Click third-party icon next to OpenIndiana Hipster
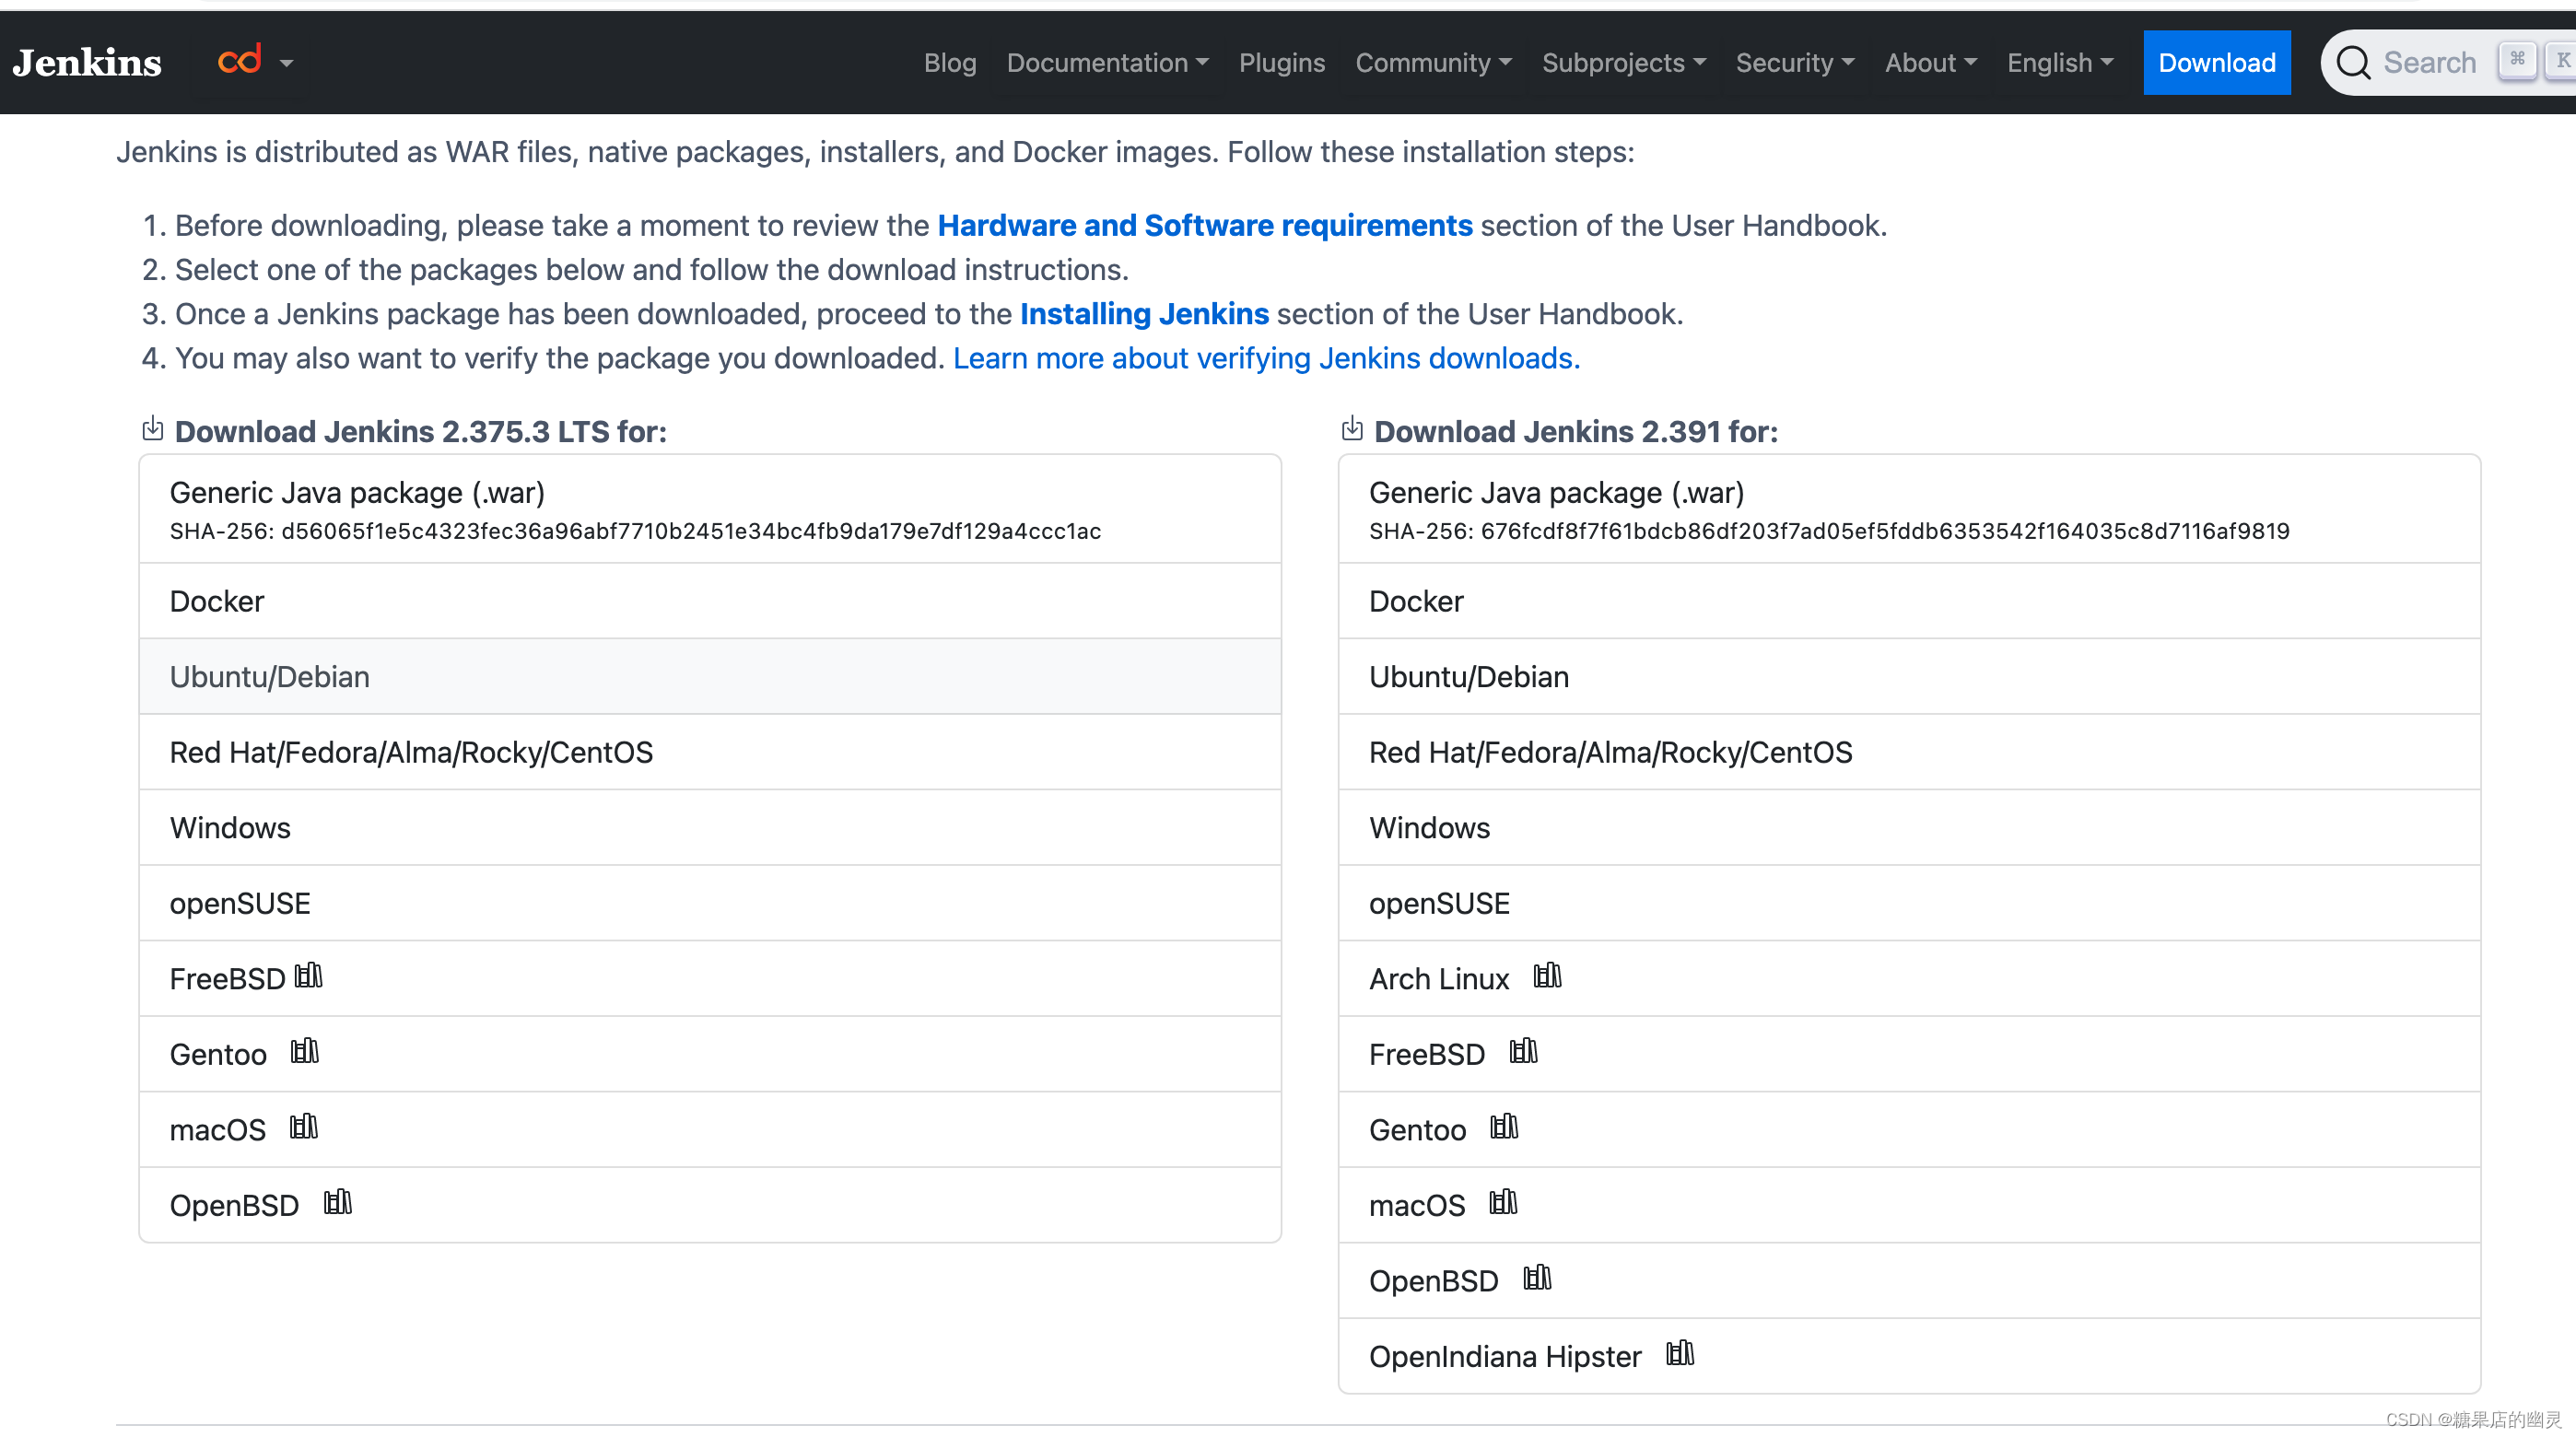 point(1680,1353)
